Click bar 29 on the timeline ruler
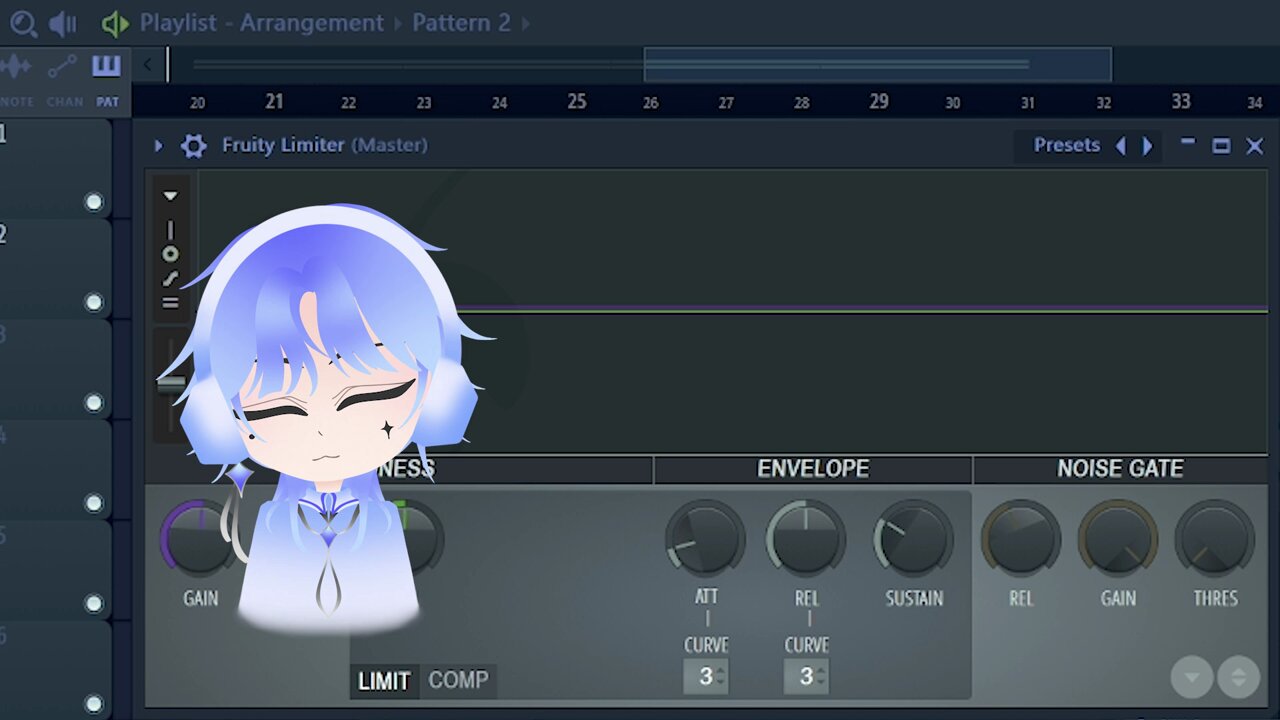Image resolution: width=1280 pixels, height=720 pixels. coord(879,102)
